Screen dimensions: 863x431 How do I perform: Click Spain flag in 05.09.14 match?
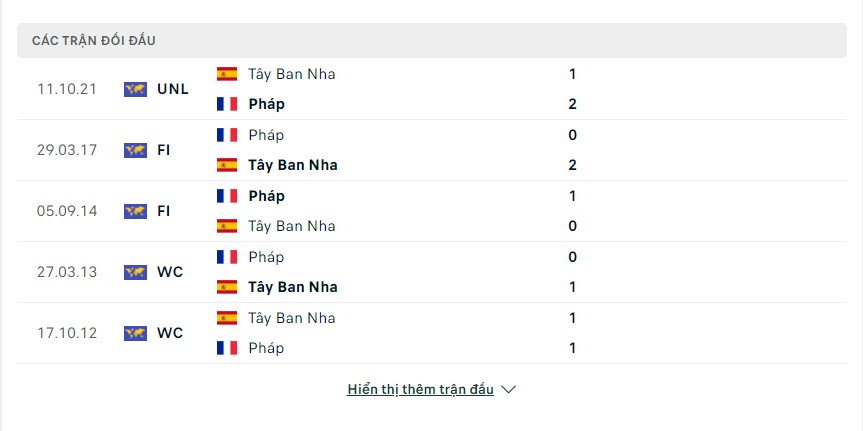point(227,226)
